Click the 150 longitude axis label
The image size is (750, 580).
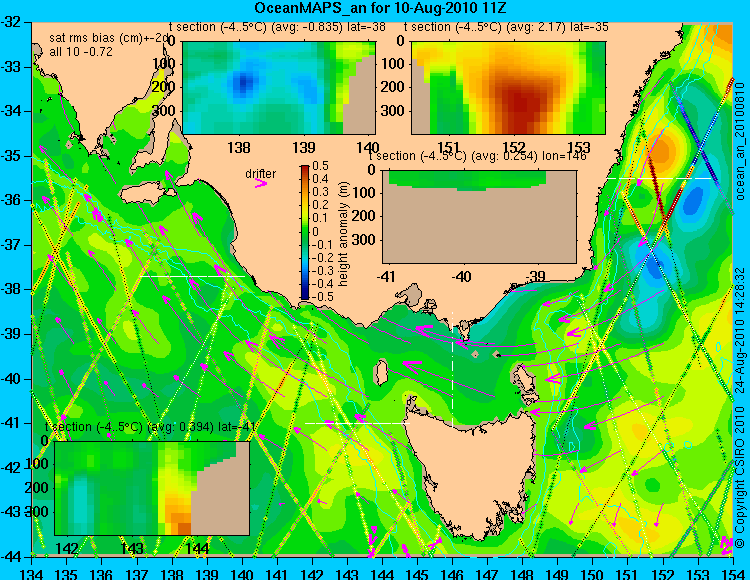(592, 573)
